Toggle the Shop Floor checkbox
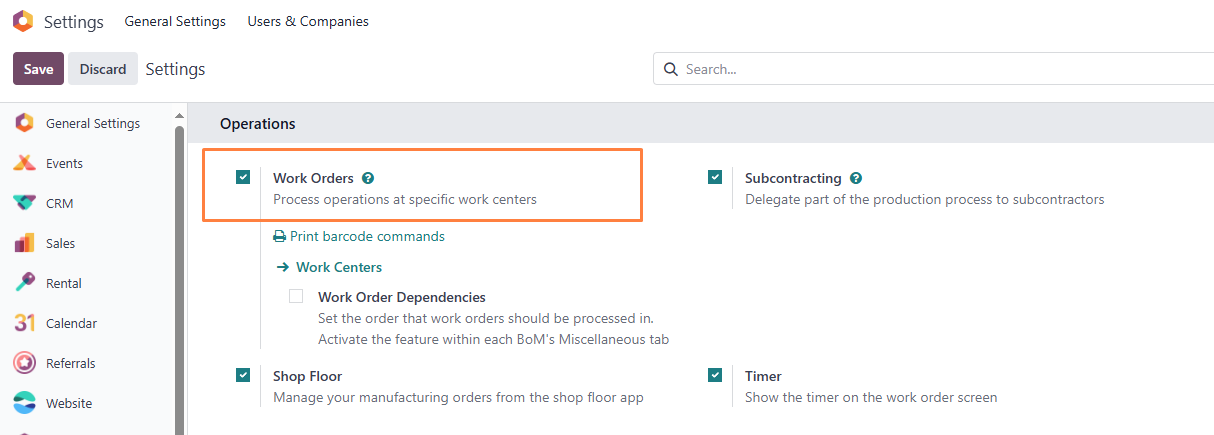 (243, 375)
